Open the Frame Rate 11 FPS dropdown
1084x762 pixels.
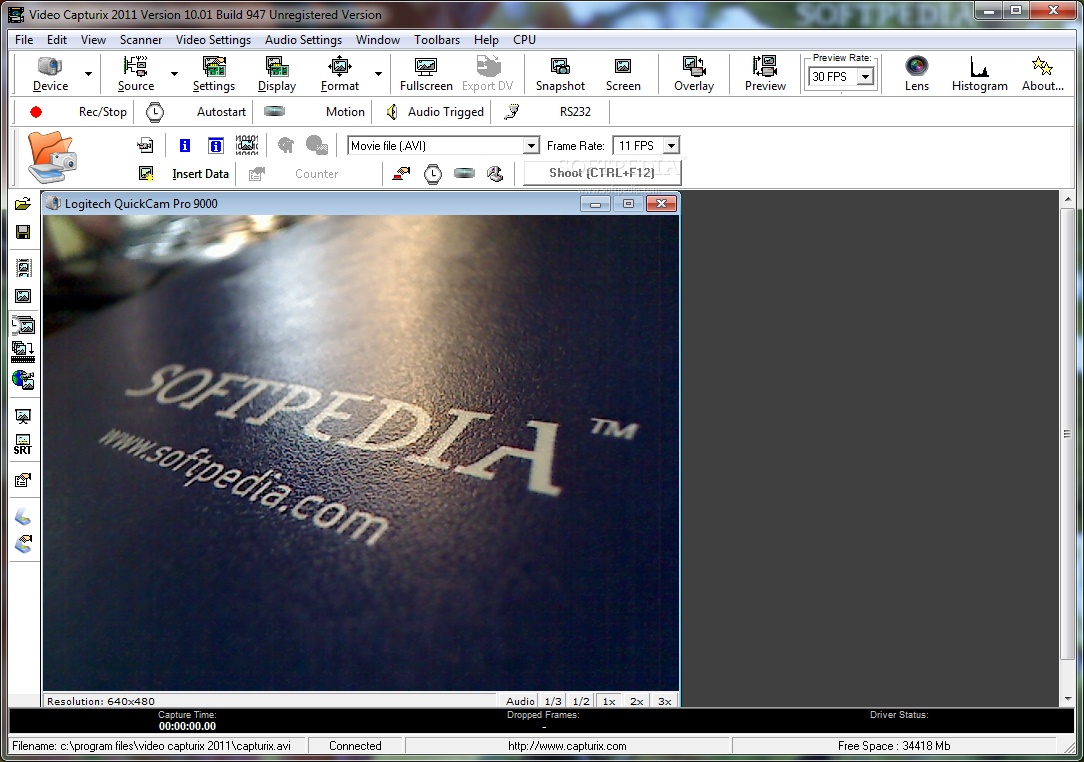[671, 146]
